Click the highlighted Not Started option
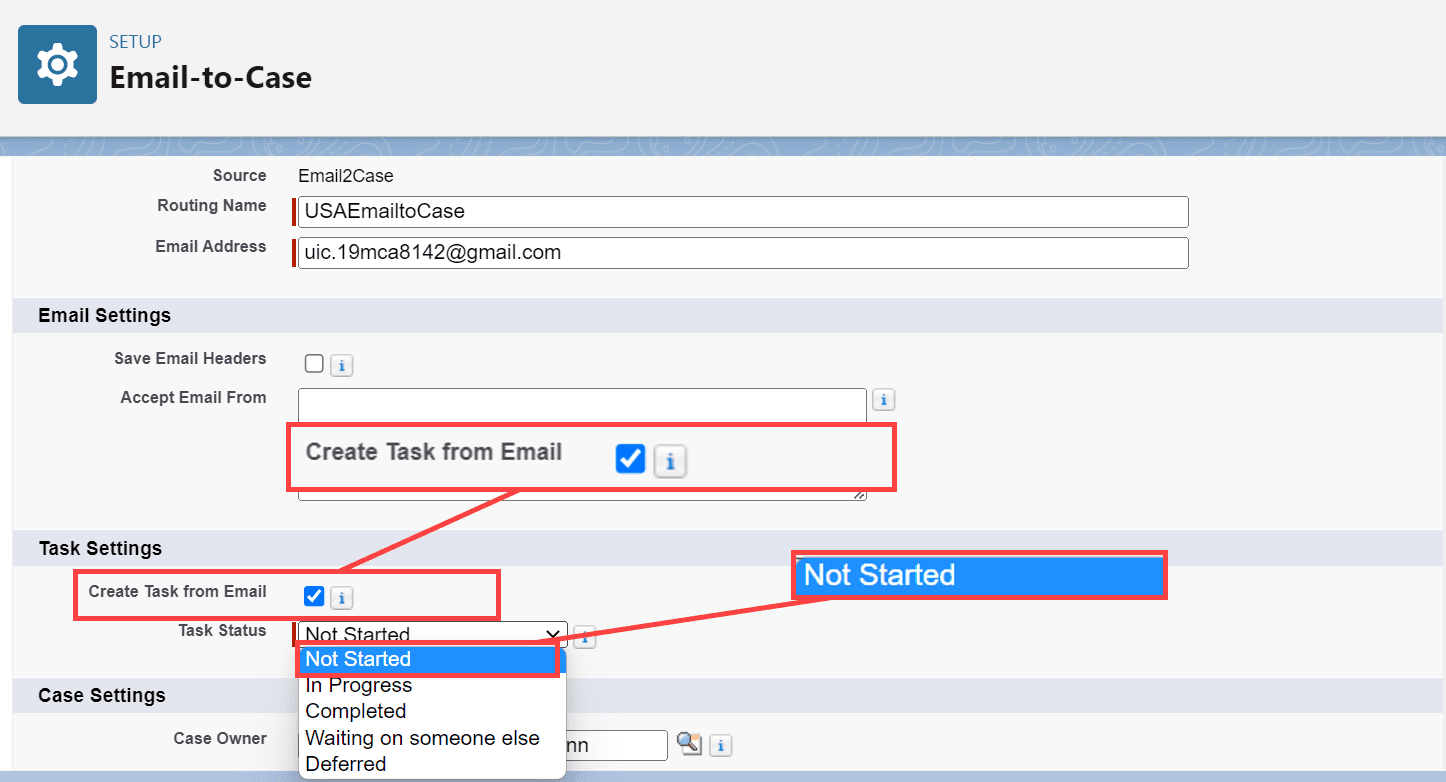 (x=358, y=659)
